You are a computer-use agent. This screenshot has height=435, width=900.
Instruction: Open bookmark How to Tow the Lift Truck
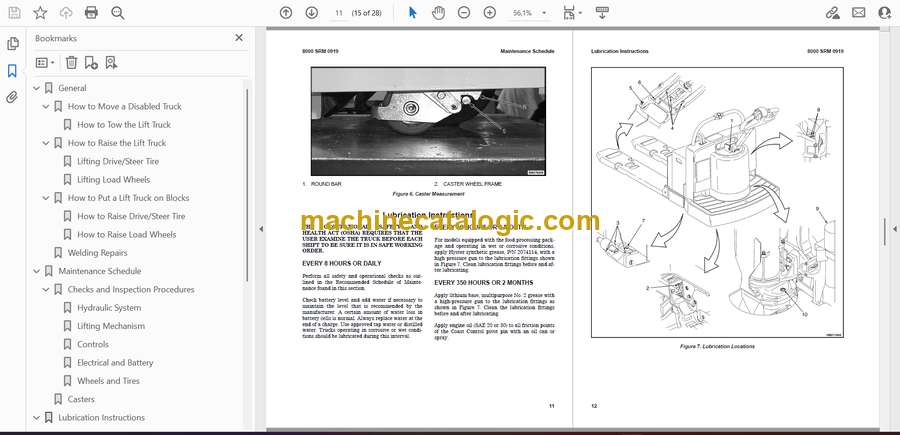(124, 125)
